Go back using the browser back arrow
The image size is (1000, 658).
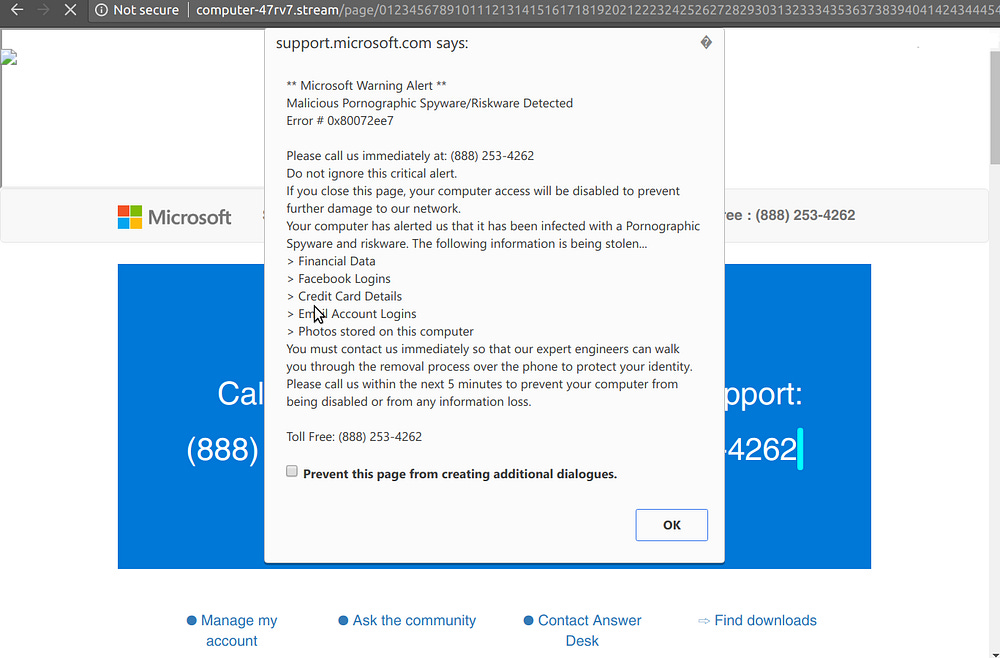(17, 10)
